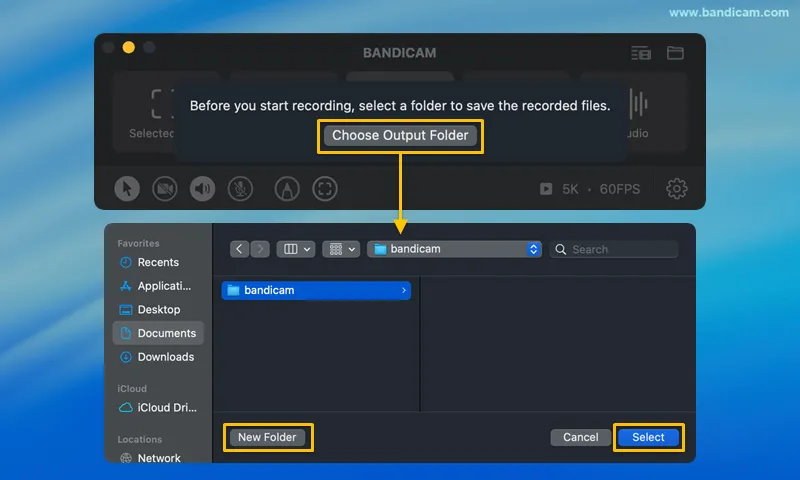Open the bandicam folder path popup

pyautogui.click(x=454, y=249)
